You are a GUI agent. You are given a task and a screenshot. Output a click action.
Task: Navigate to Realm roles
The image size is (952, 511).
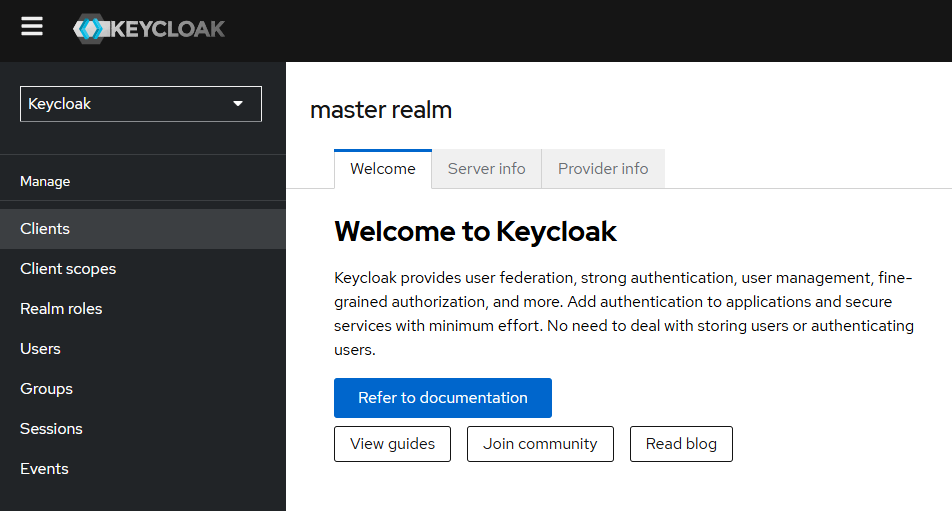point(61,309)
